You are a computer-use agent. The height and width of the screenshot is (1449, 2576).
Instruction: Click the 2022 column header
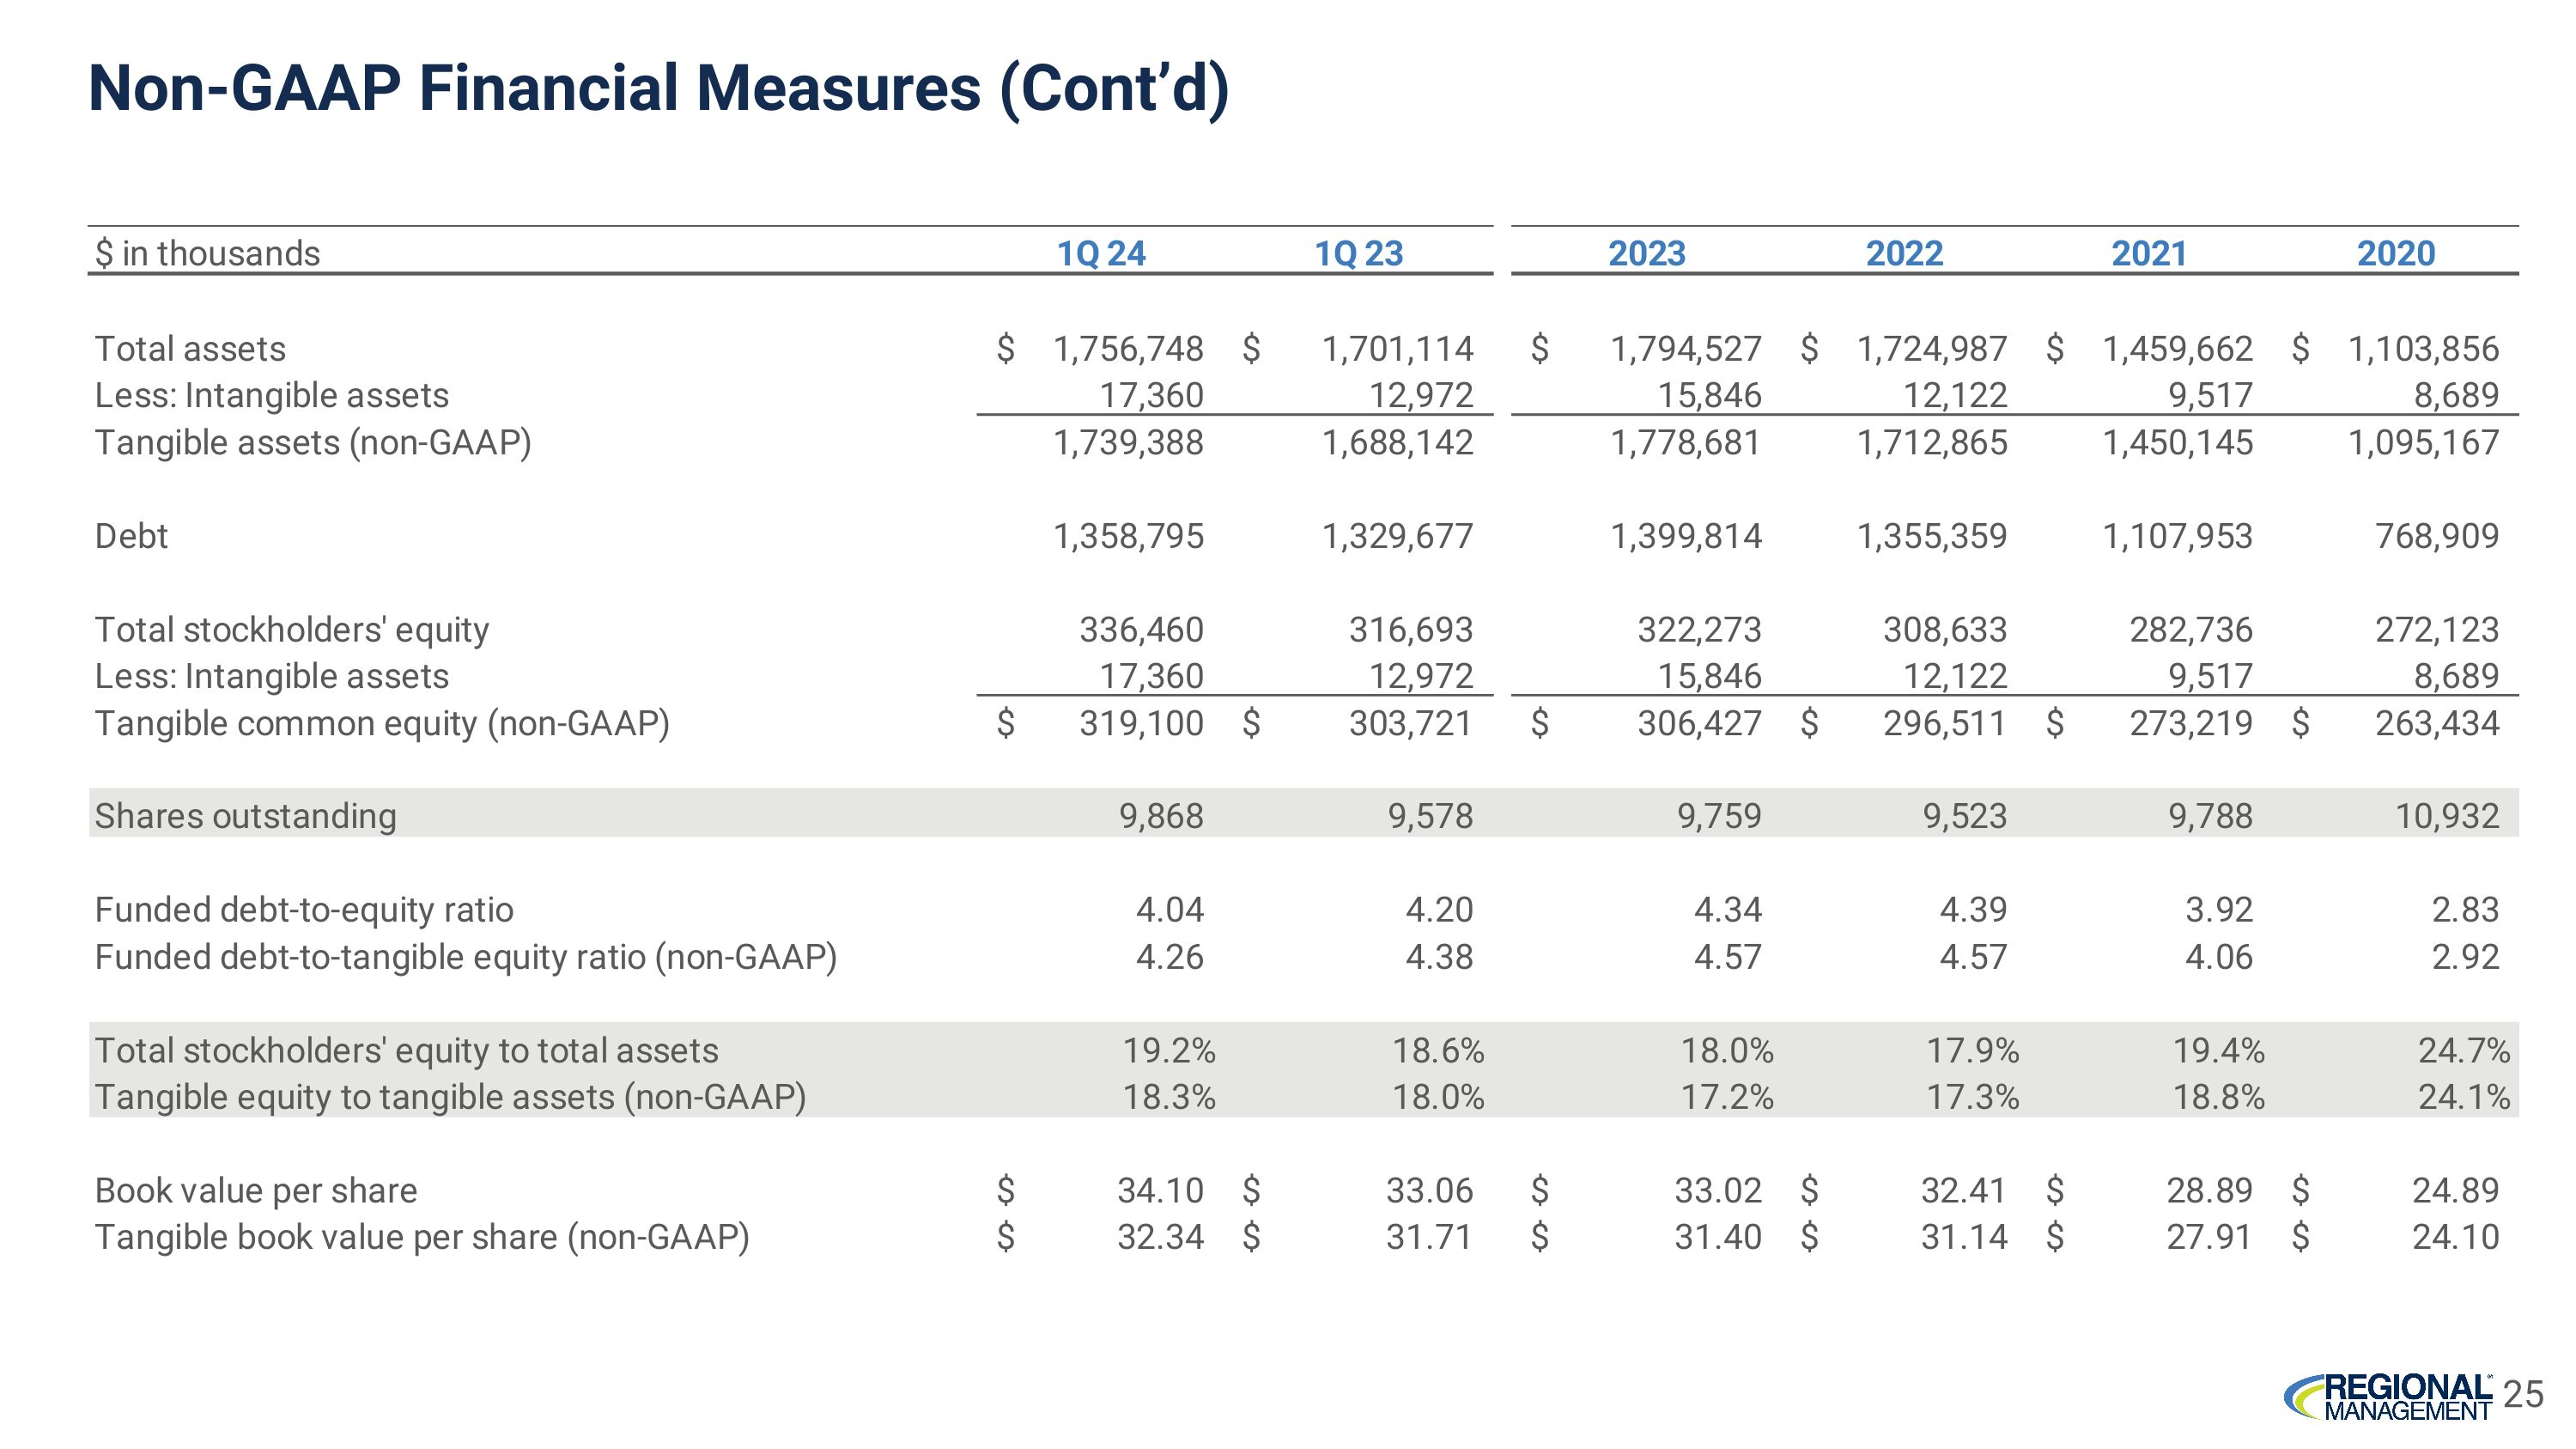1904,253
